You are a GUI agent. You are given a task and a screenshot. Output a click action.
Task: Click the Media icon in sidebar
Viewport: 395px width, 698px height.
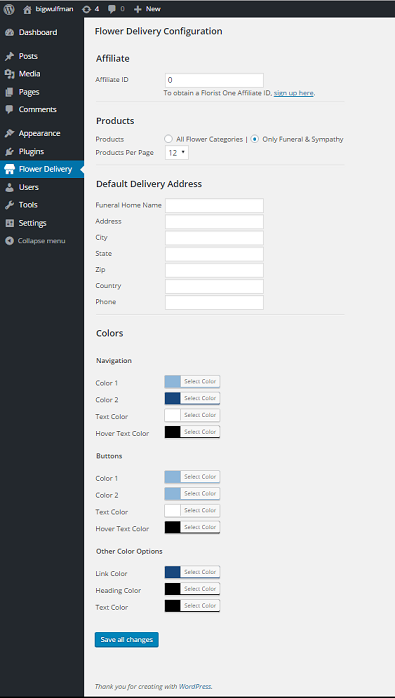9,74
